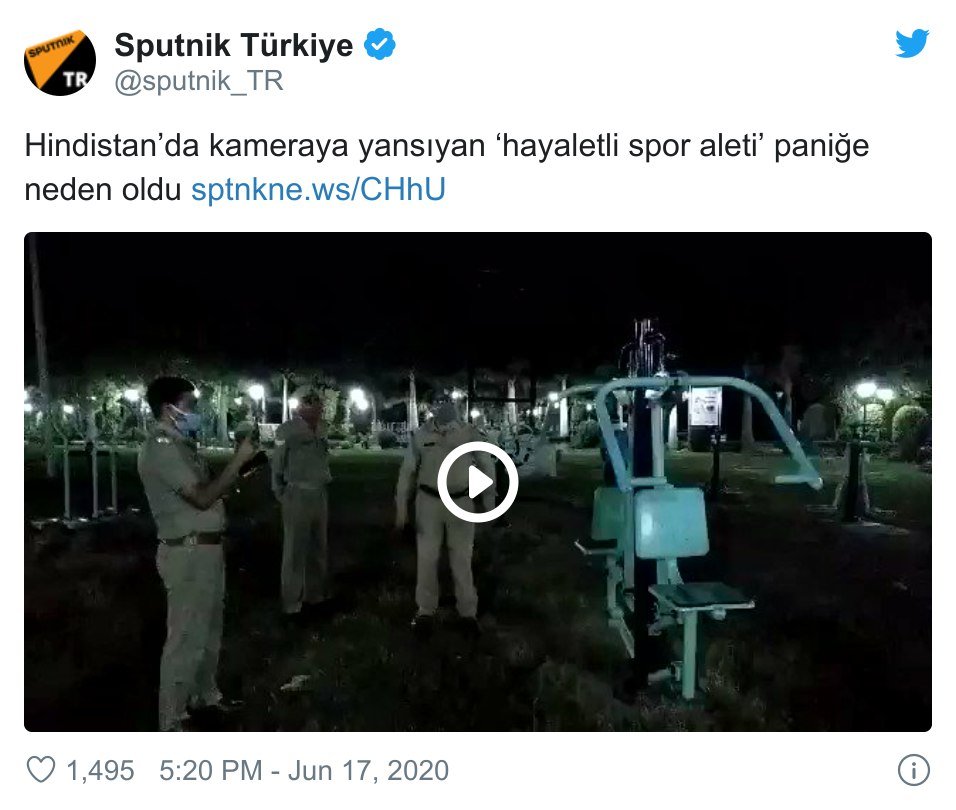Click the 1,495 likes count
Image resolution: width=956 pixels, height=810 pixels.
[x=100, y=770]
